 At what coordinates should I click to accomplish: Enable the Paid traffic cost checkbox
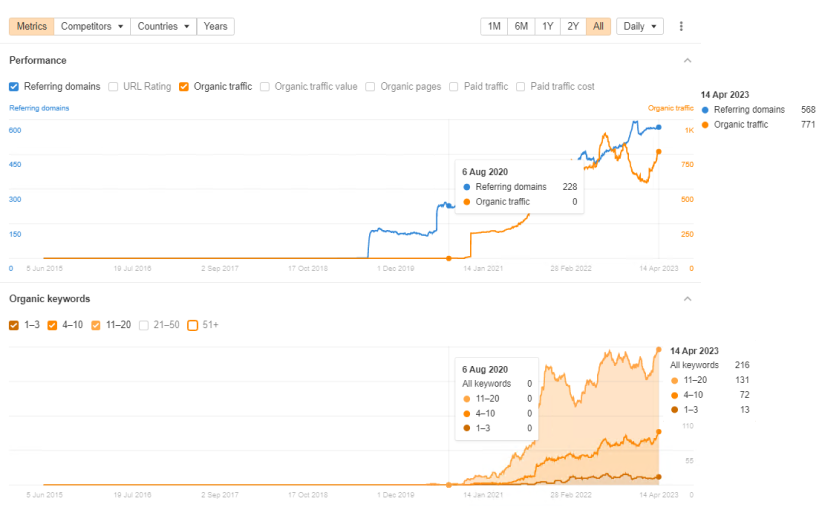(520, 87)
